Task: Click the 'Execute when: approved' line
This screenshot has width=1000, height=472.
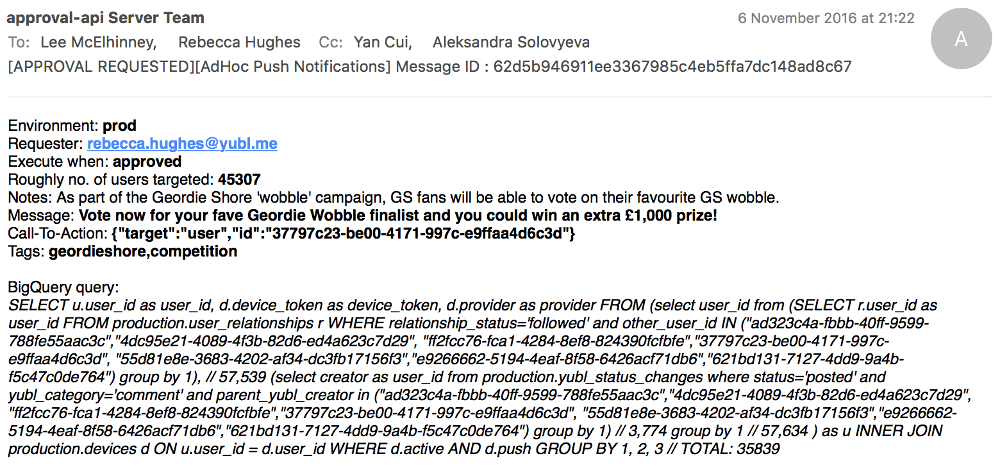Action: coord(95,161)
